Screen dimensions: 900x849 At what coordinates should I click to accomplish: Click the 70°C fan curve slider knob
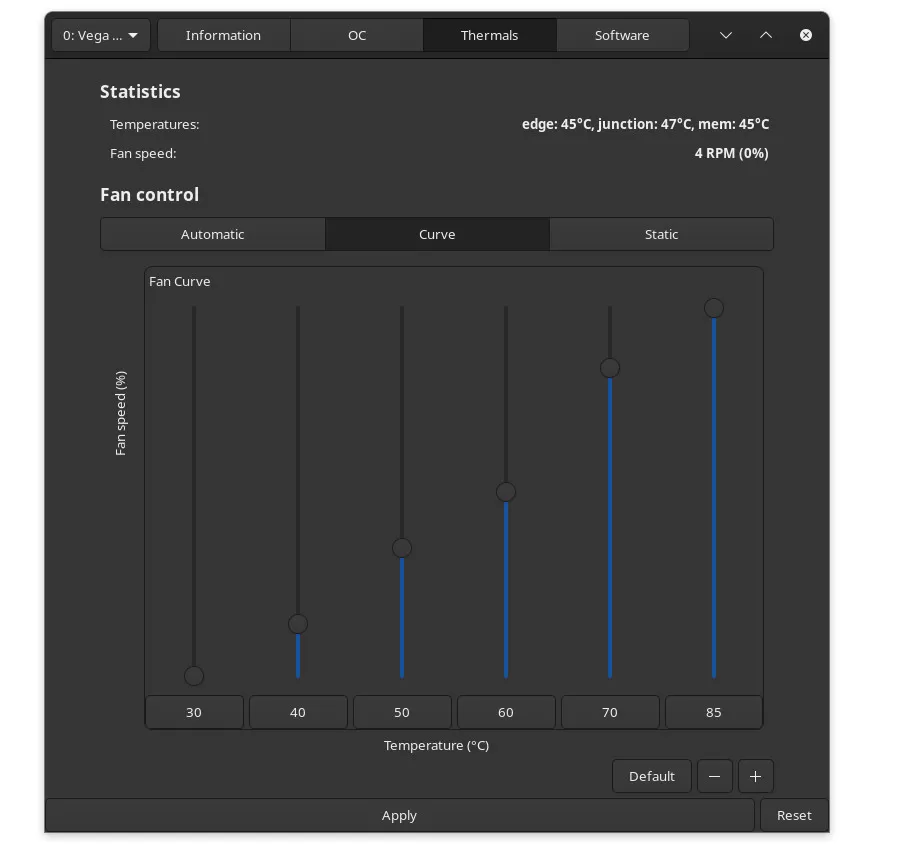point(610,368)
